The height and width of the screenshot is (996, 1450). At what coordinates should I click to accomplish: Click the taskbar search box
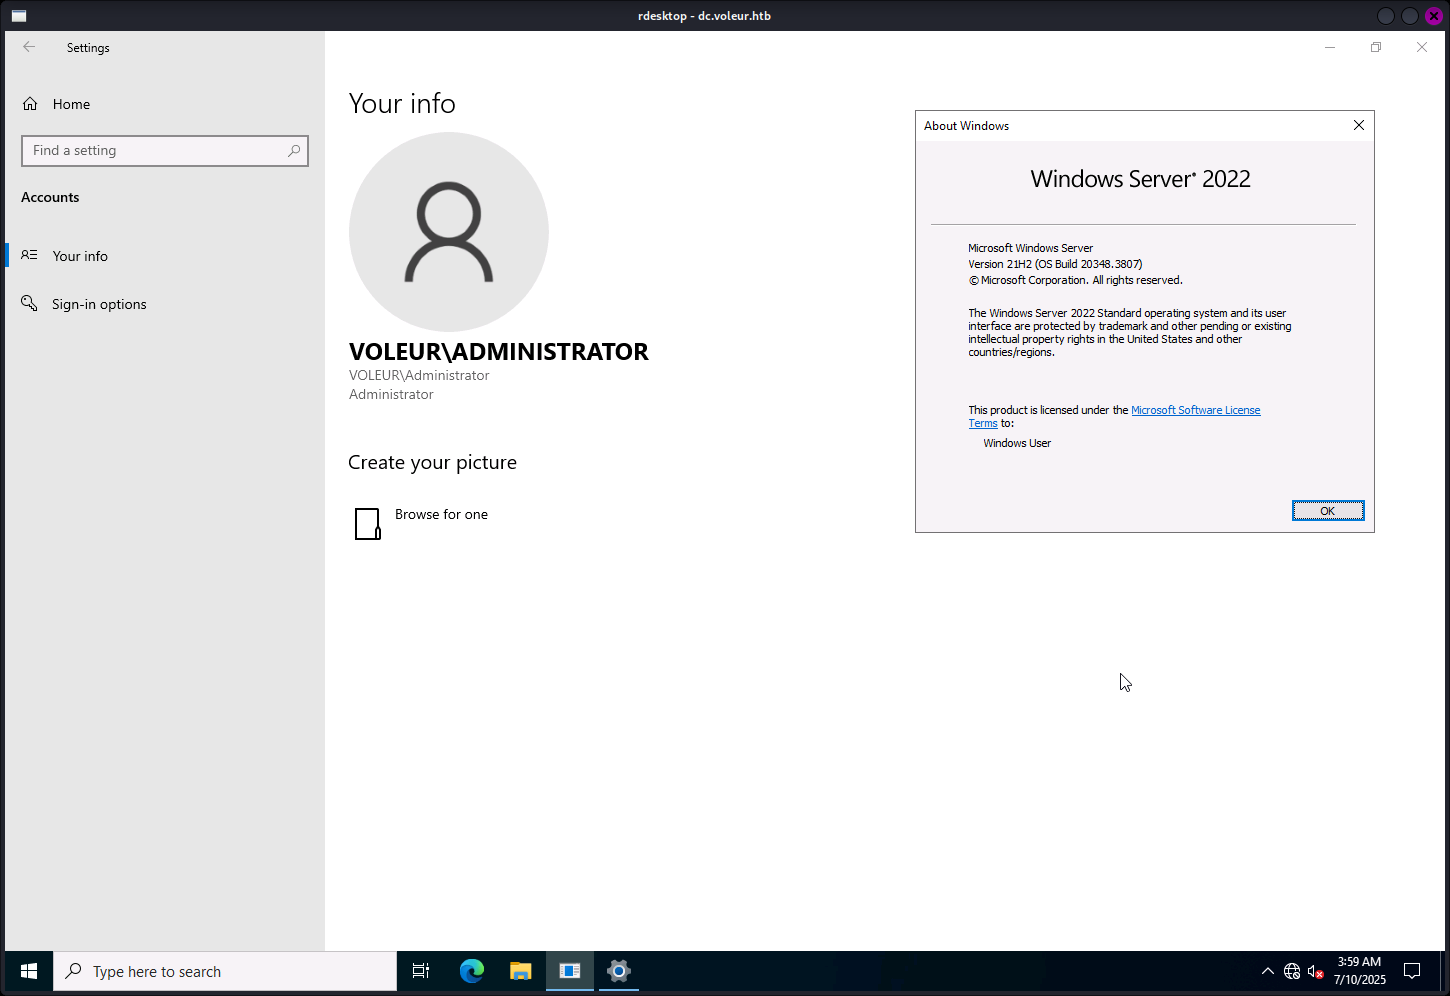coord(225,971)
